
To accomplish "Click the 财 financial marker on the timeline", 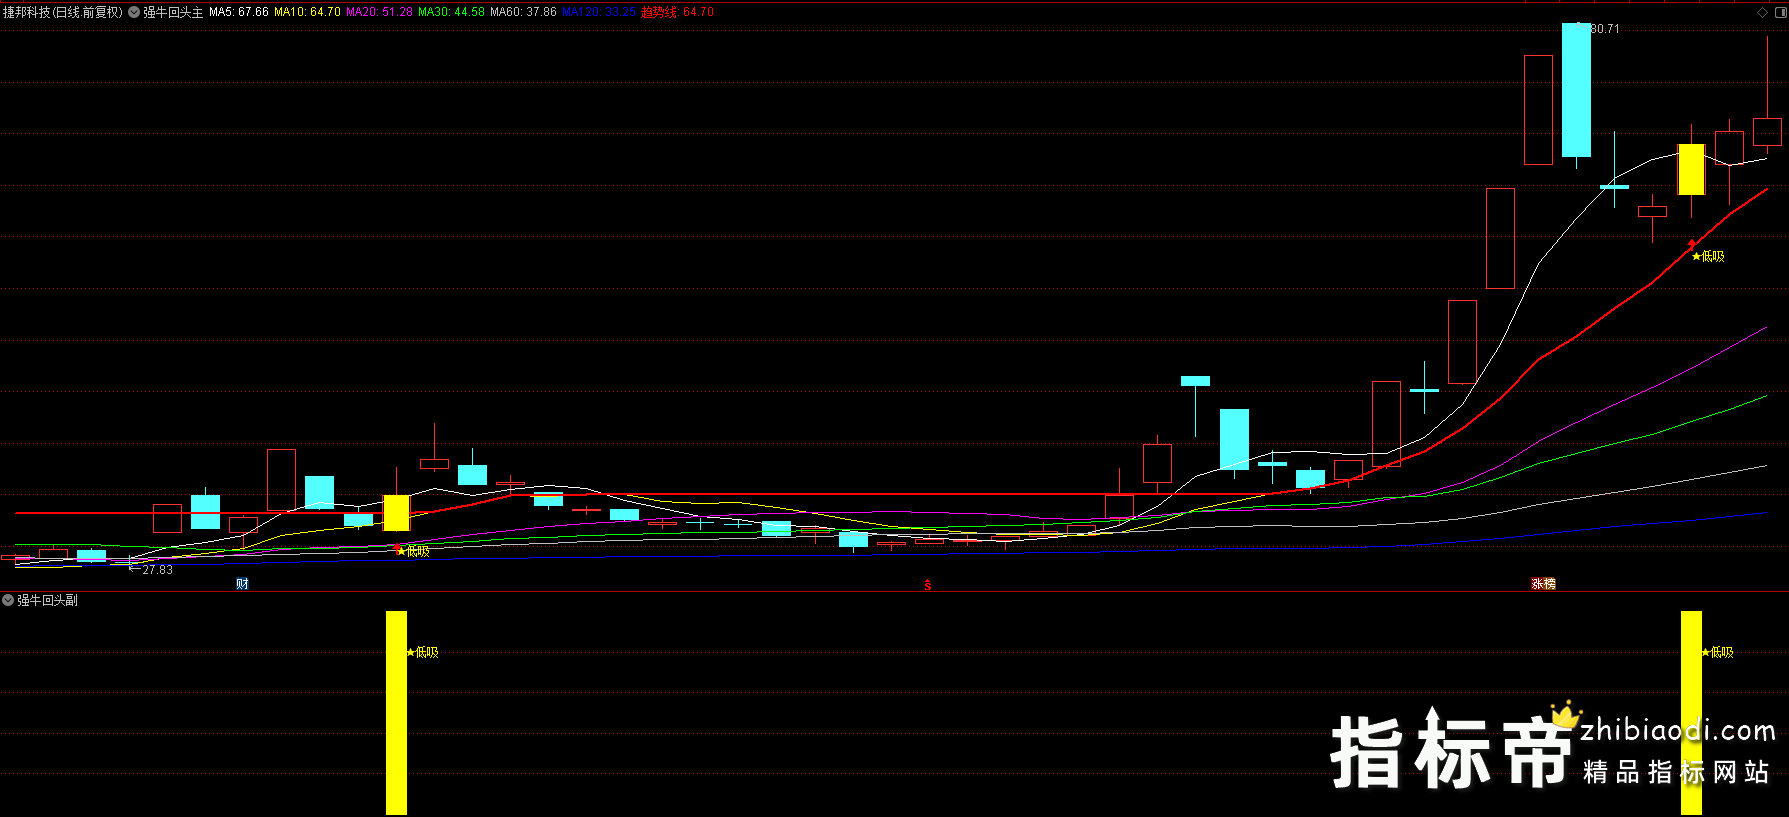I will tap(242, 584).
